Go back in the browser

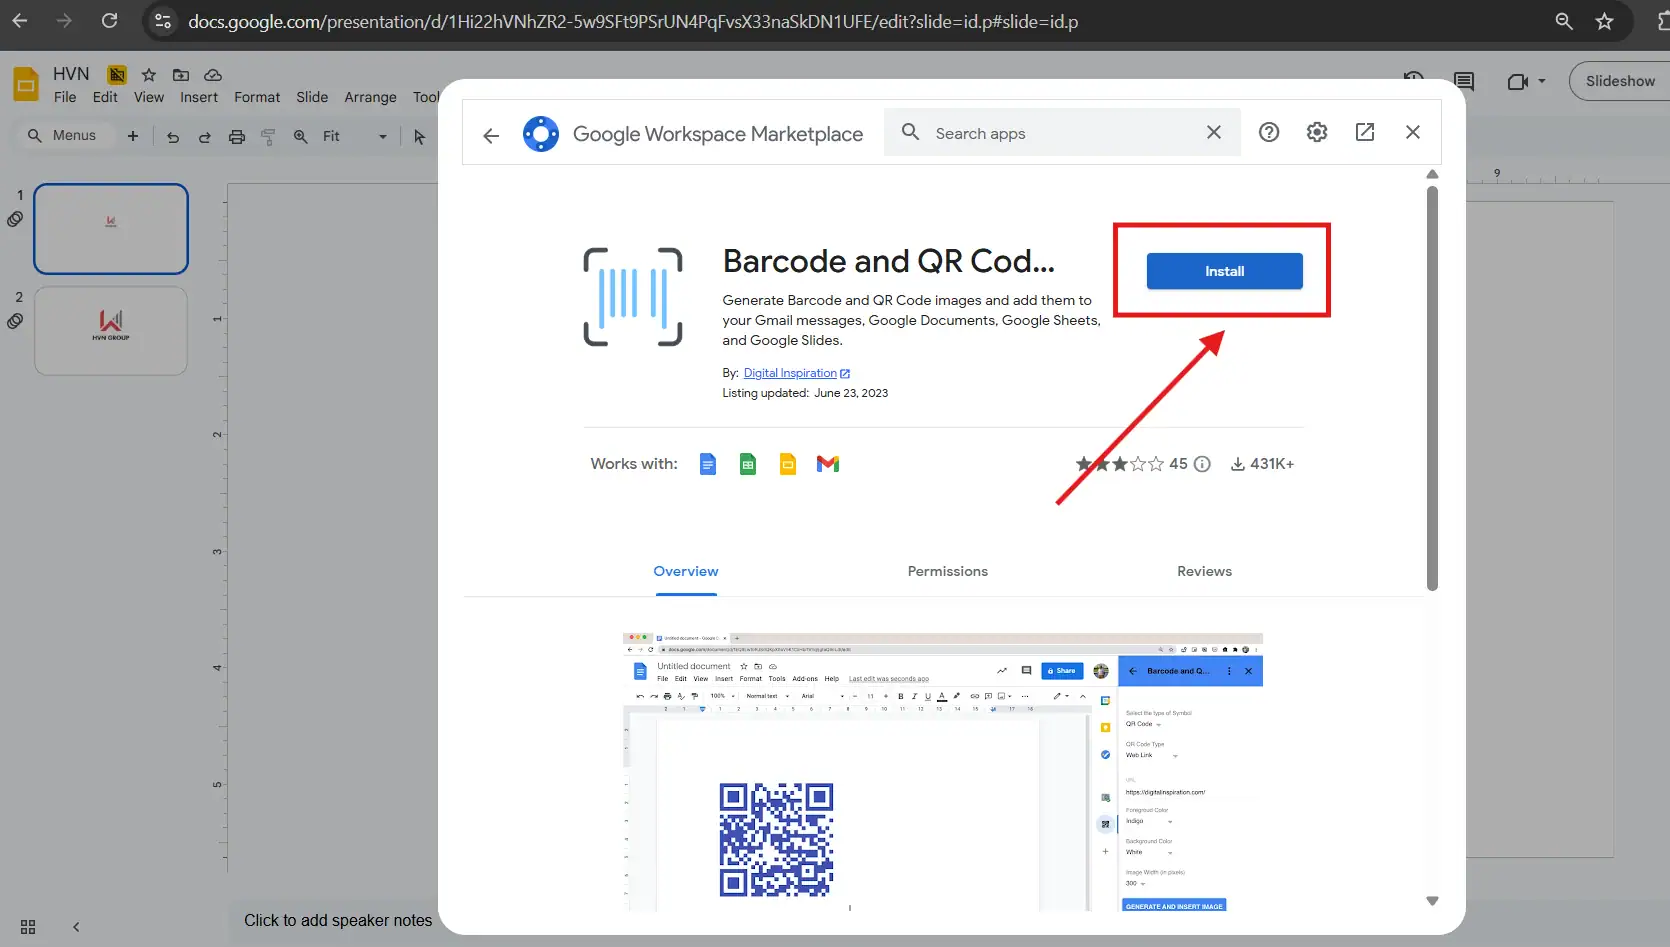20,21
